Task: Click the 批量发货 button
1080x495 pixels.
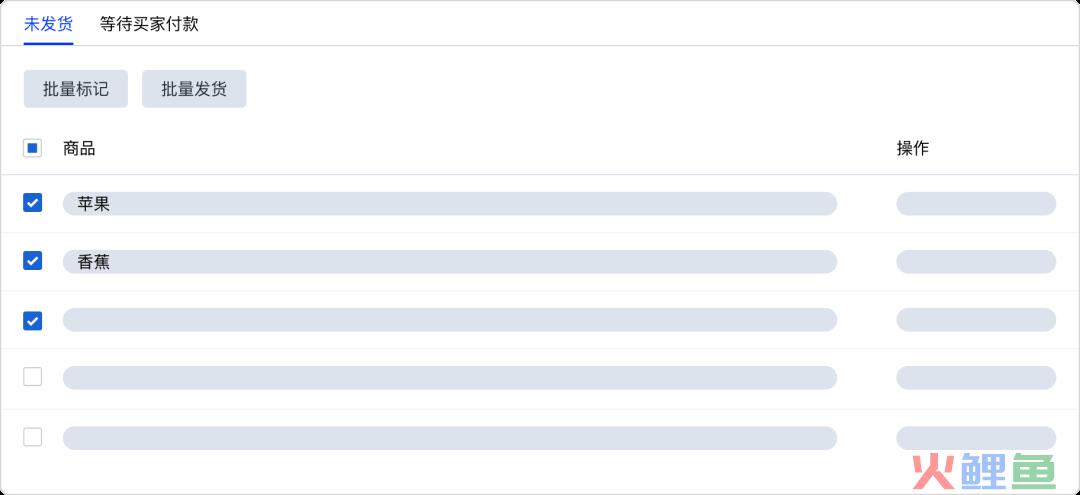Action: coord(194,89)
